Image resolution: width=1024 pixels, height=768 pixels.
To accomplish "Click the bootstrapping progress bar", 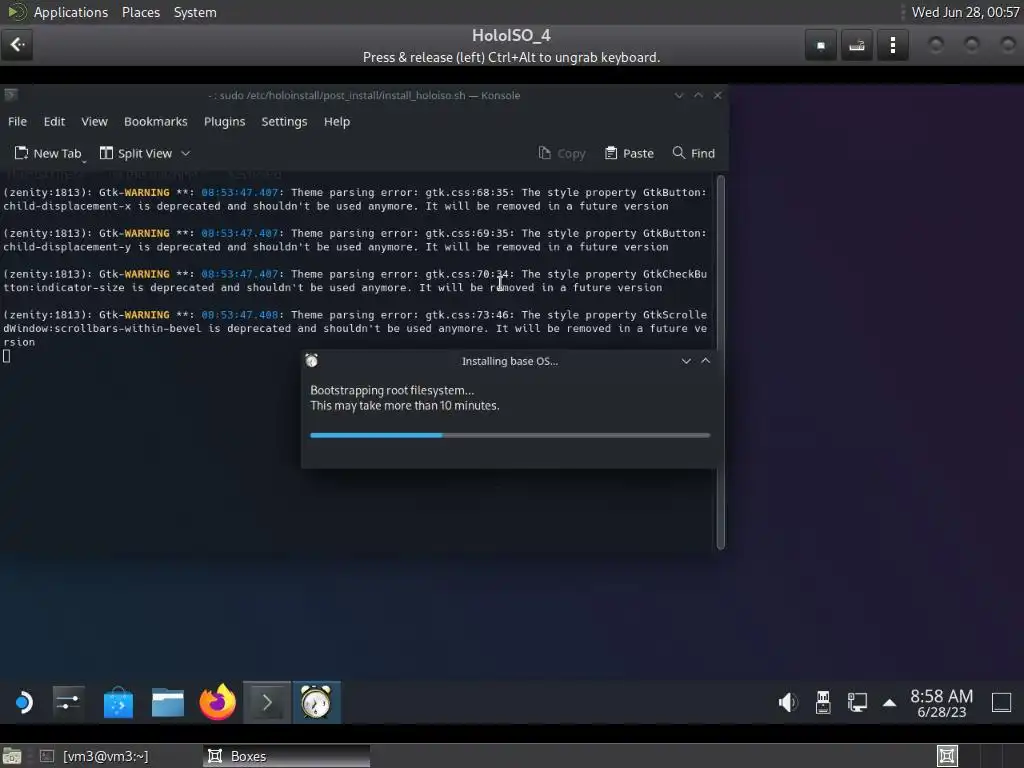I will pyautogui.click(x=510, y=435).
